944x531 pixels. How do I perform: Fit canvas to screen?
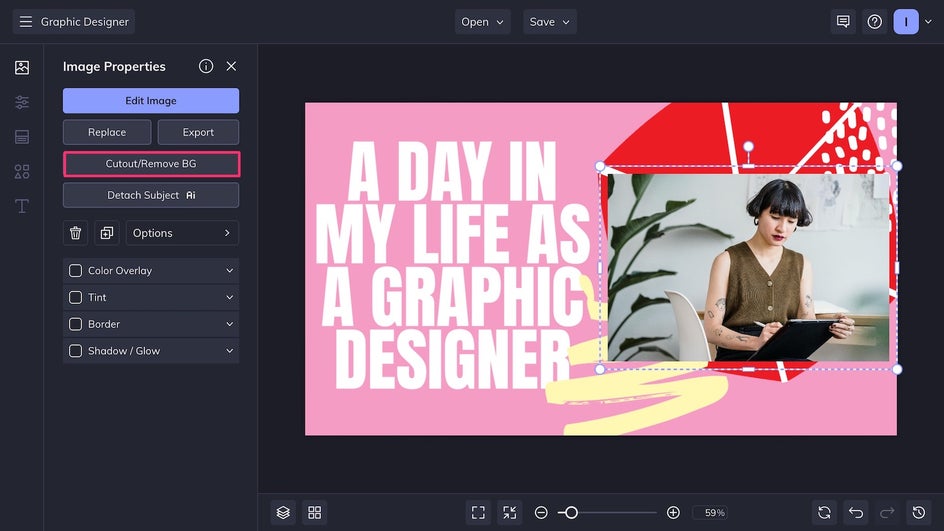pyautogui.click(x=478, y=512)
